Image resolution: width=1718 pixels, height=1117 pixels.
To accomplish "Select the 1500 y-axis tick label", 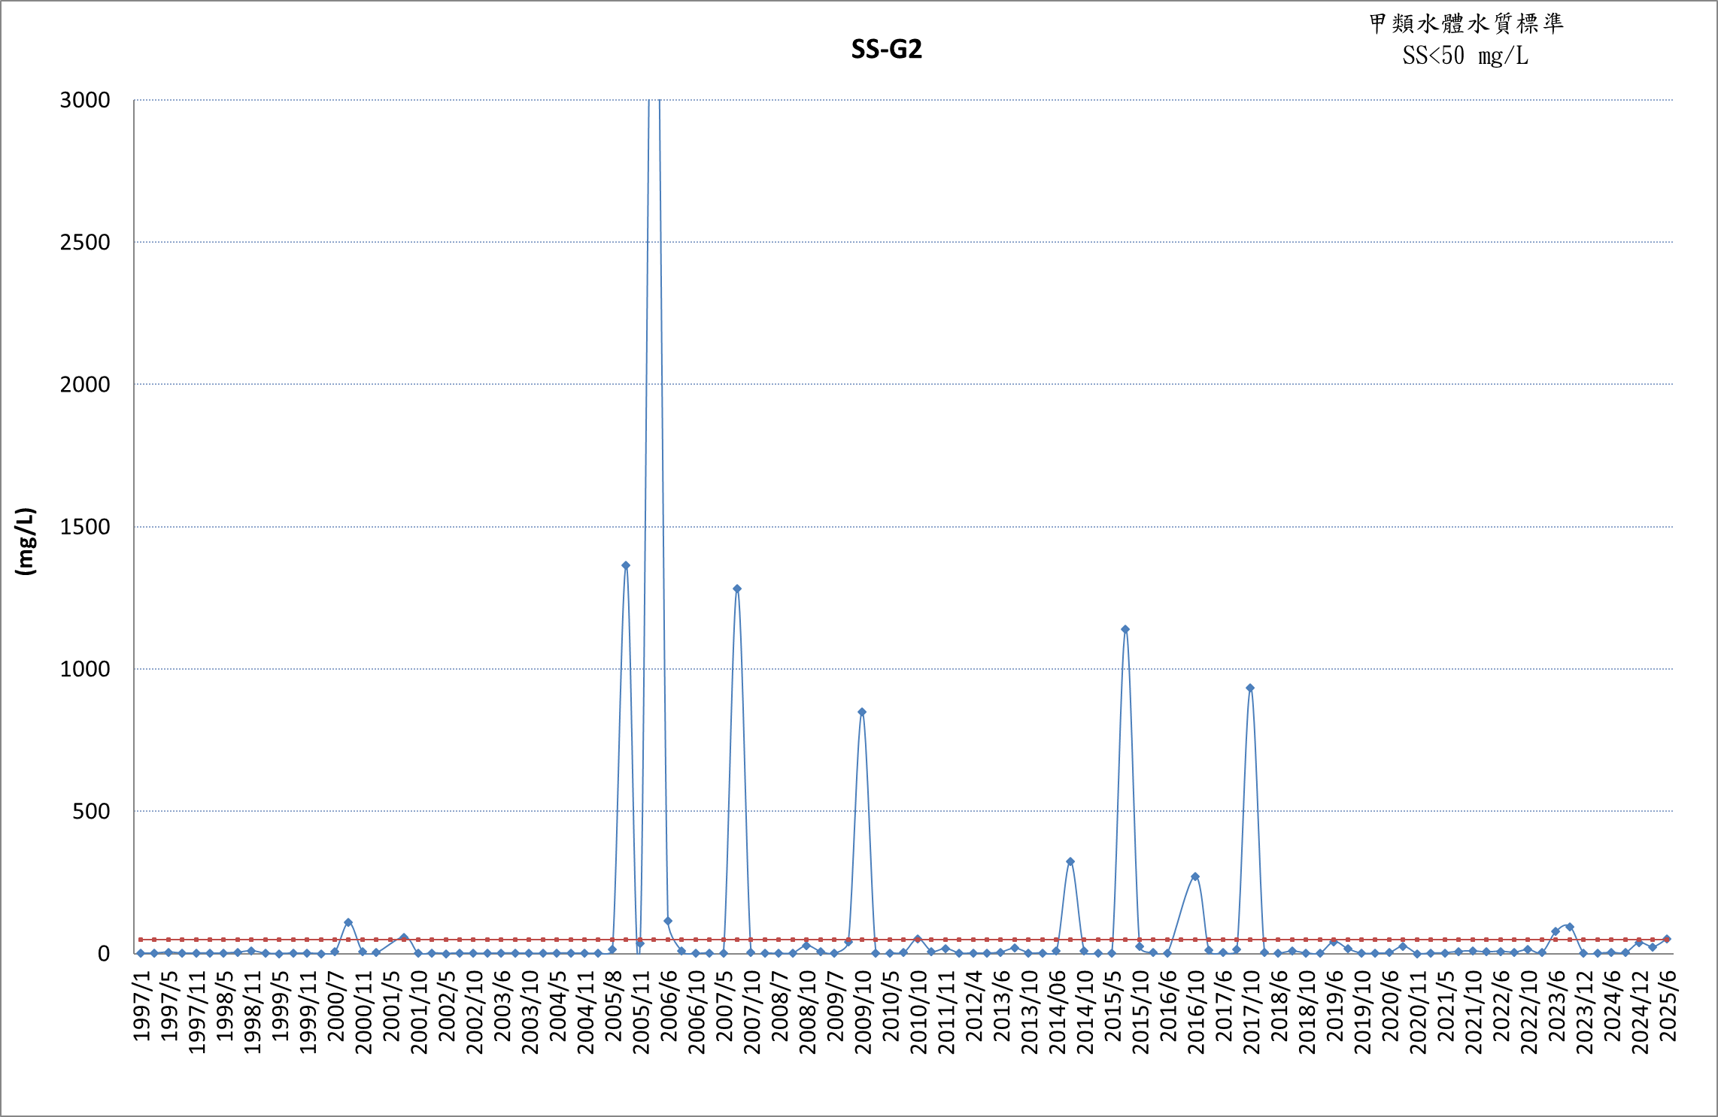I will click(x=85, y=527).
